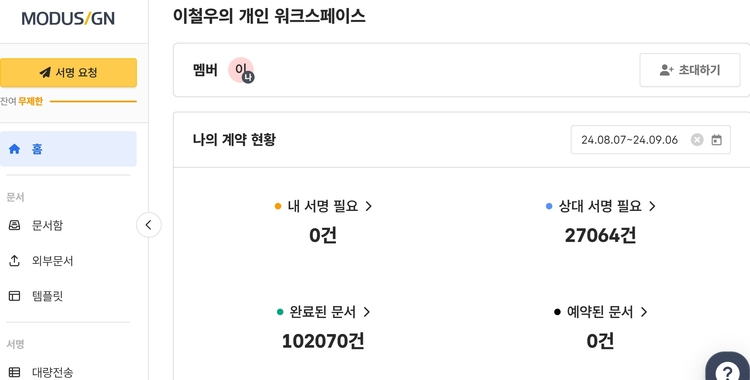The image size is (750, 380).
Task: Open 예약된 문서 link
Action: (x=600, y=312)
